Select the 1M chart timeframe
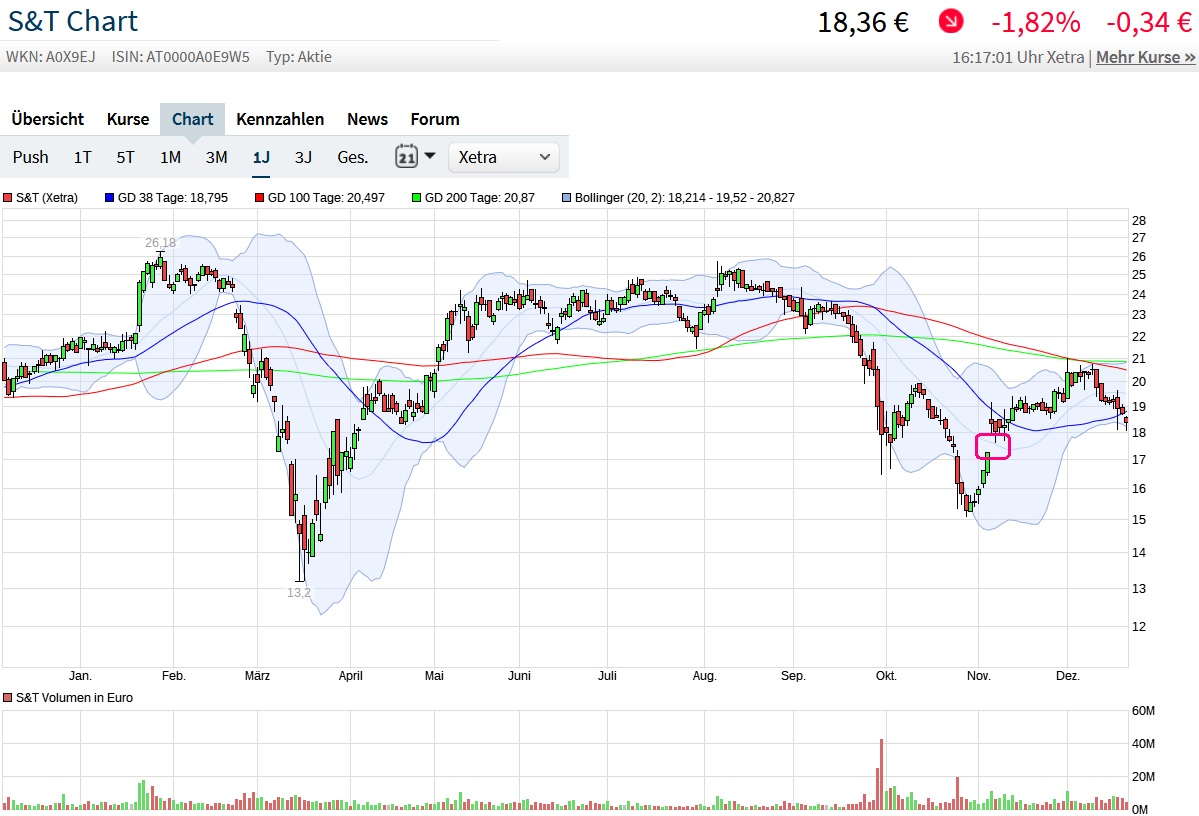Screen dimensions: 1199x816 [x=170, y=157]
